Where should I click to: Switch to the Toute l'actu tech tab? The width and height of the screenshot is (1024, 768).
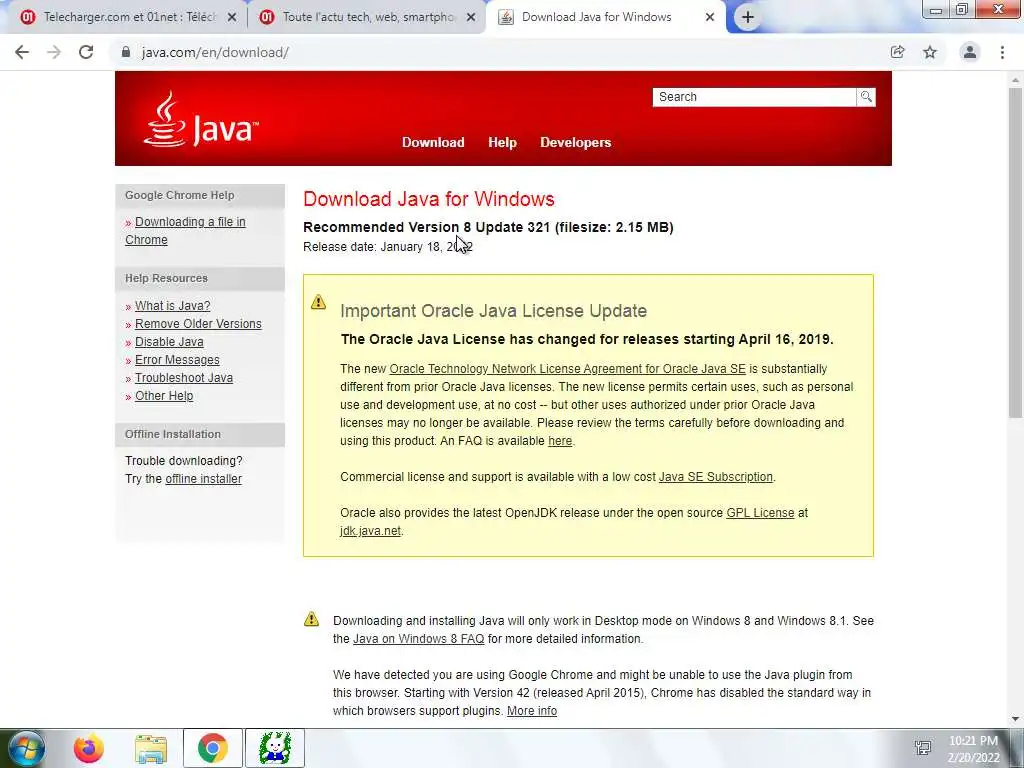(x=369, y=18)
